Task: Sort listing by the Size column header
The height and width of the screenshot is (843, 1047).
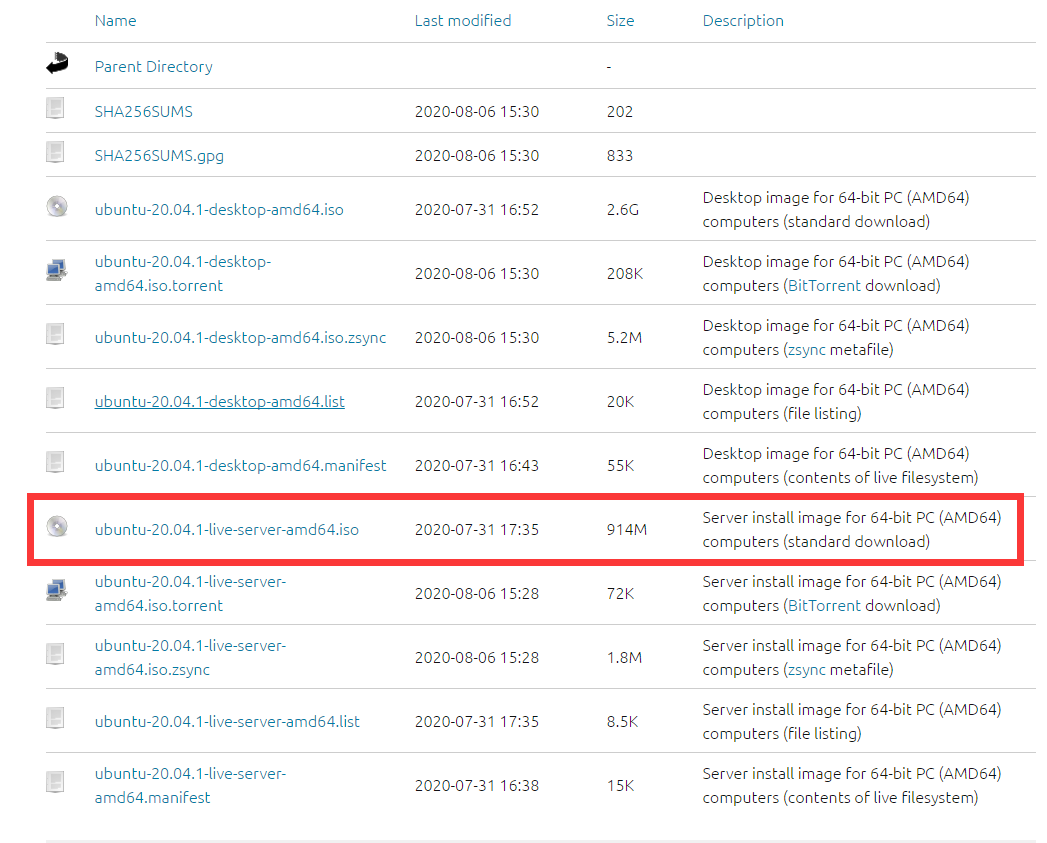Action: click(x=620, y=21)
